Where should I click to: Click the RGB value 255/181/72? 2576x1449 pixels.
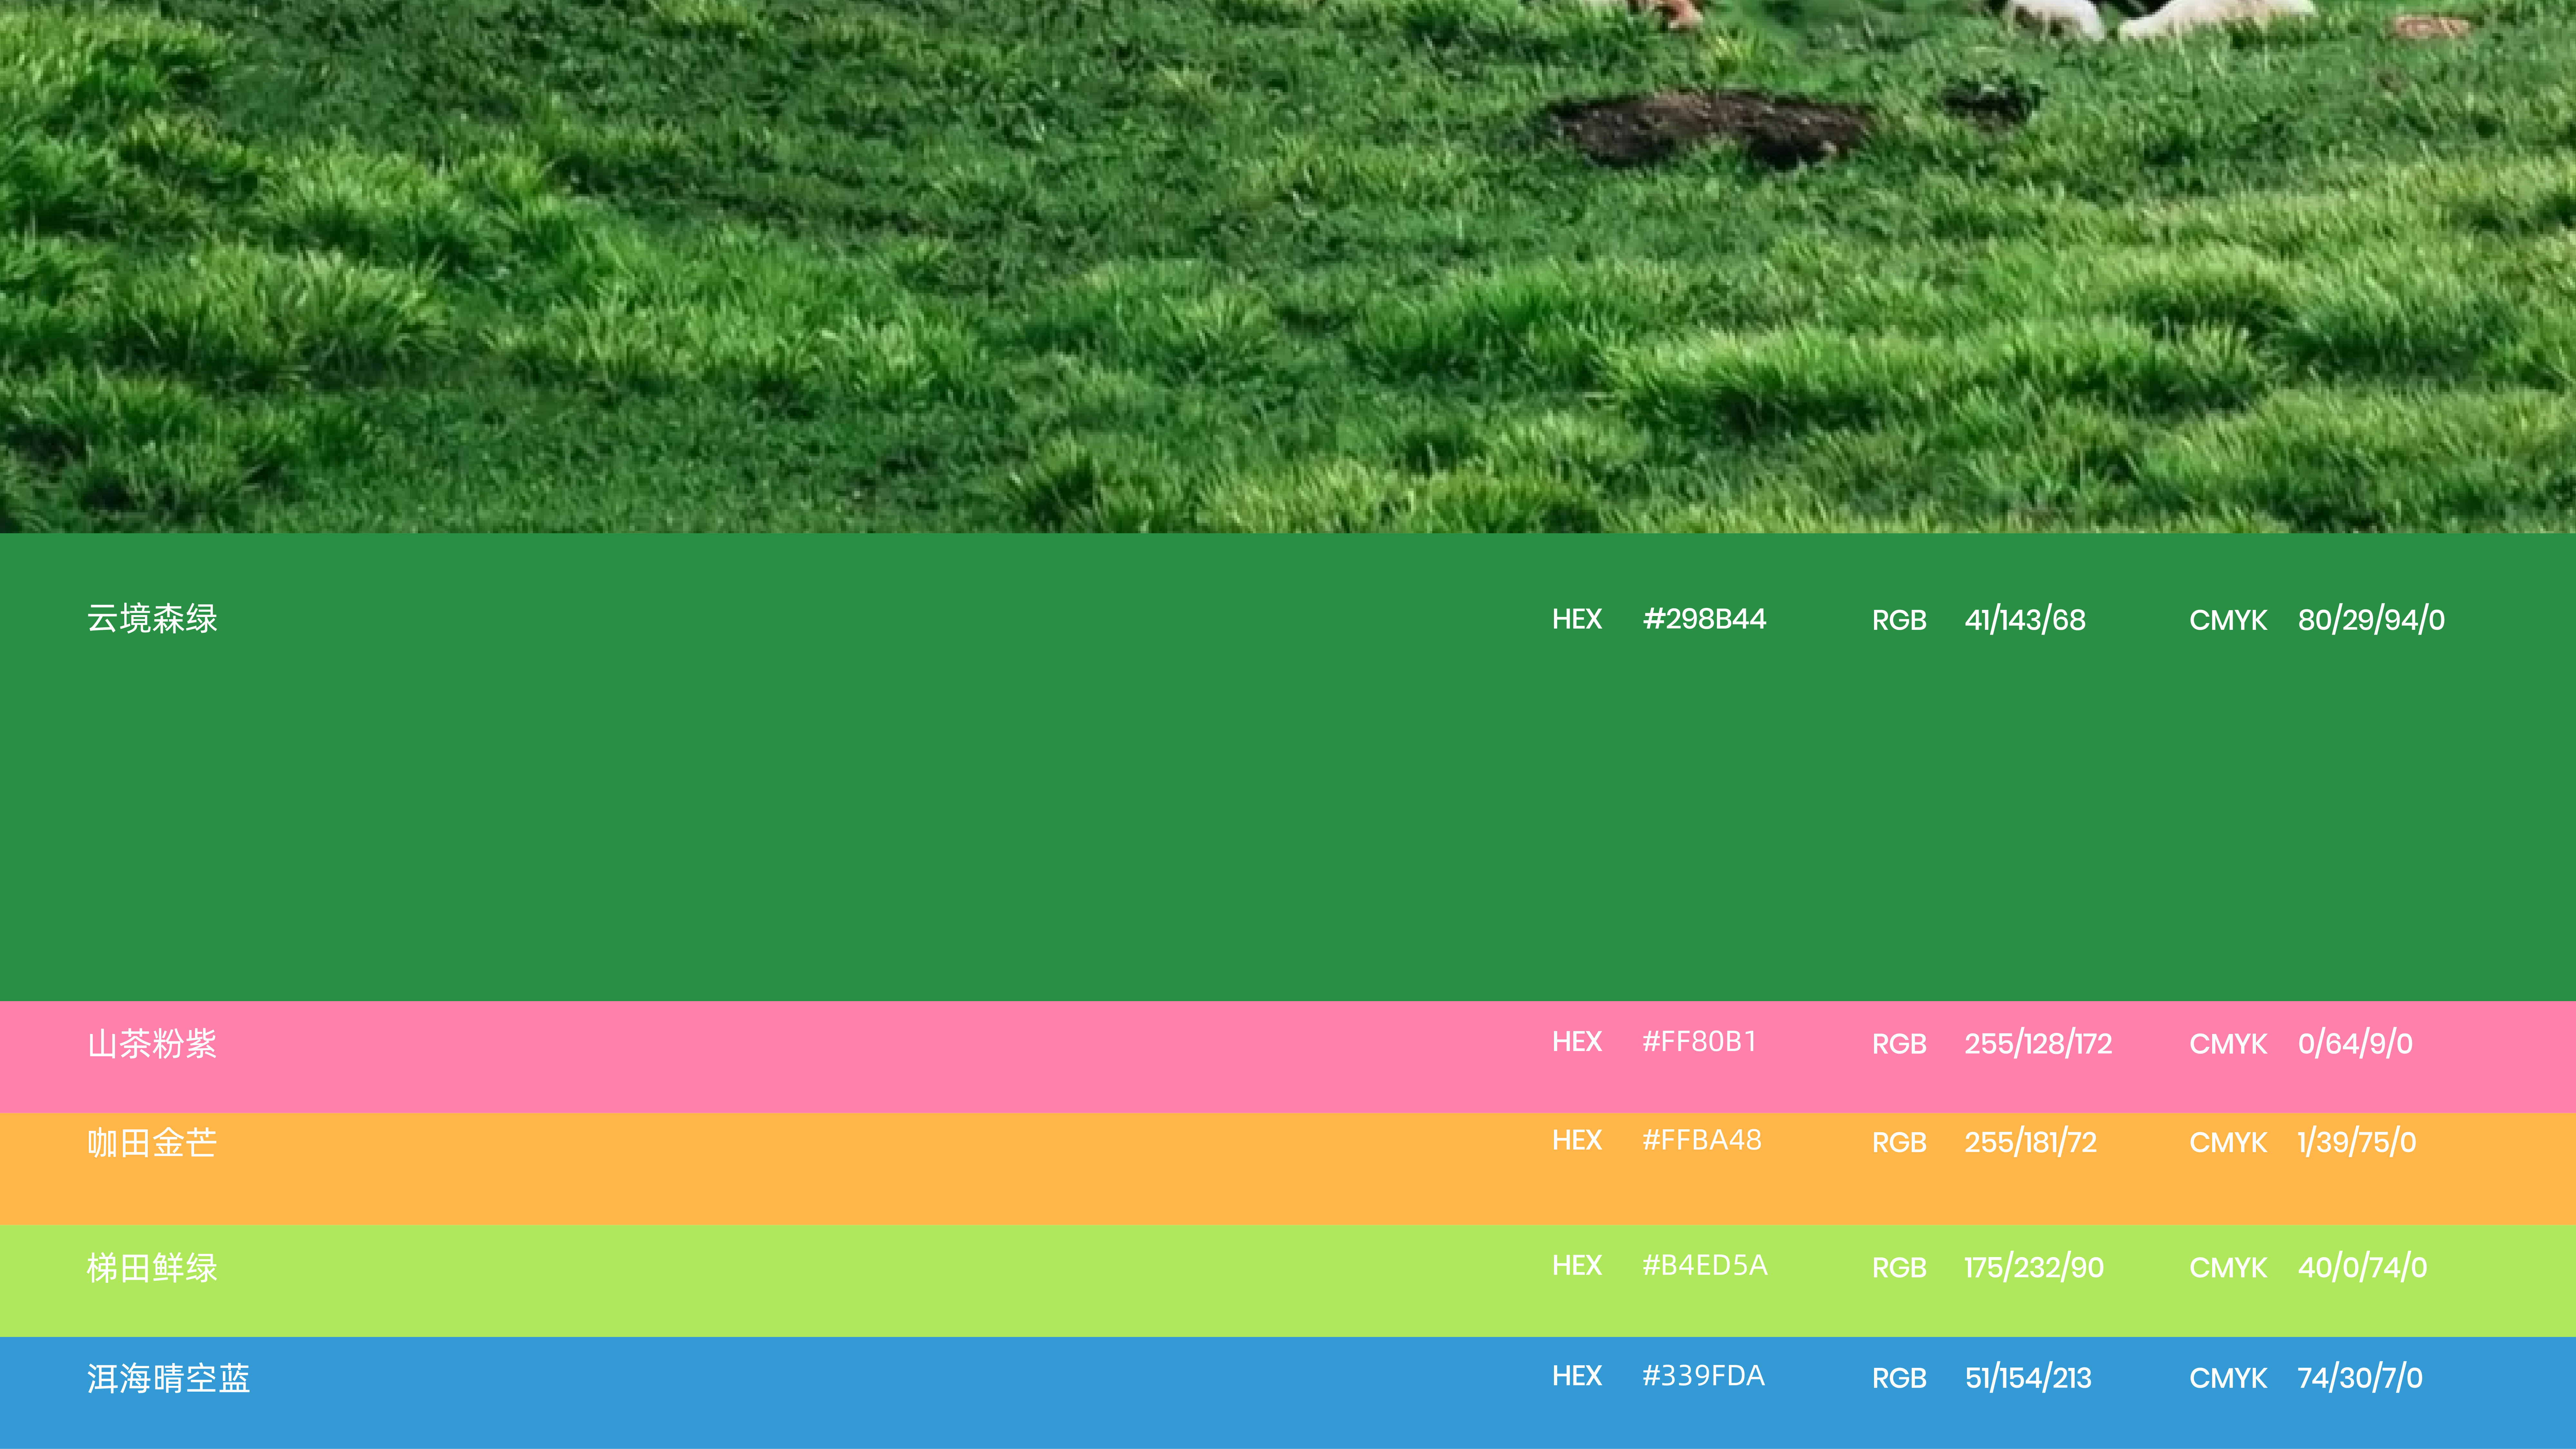coord(2030,1142)
